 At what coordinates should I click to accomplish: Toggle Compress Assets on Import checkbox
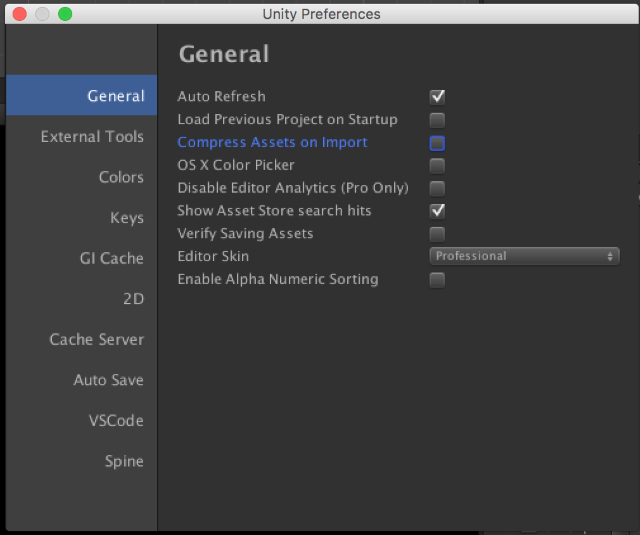point(437,143)
